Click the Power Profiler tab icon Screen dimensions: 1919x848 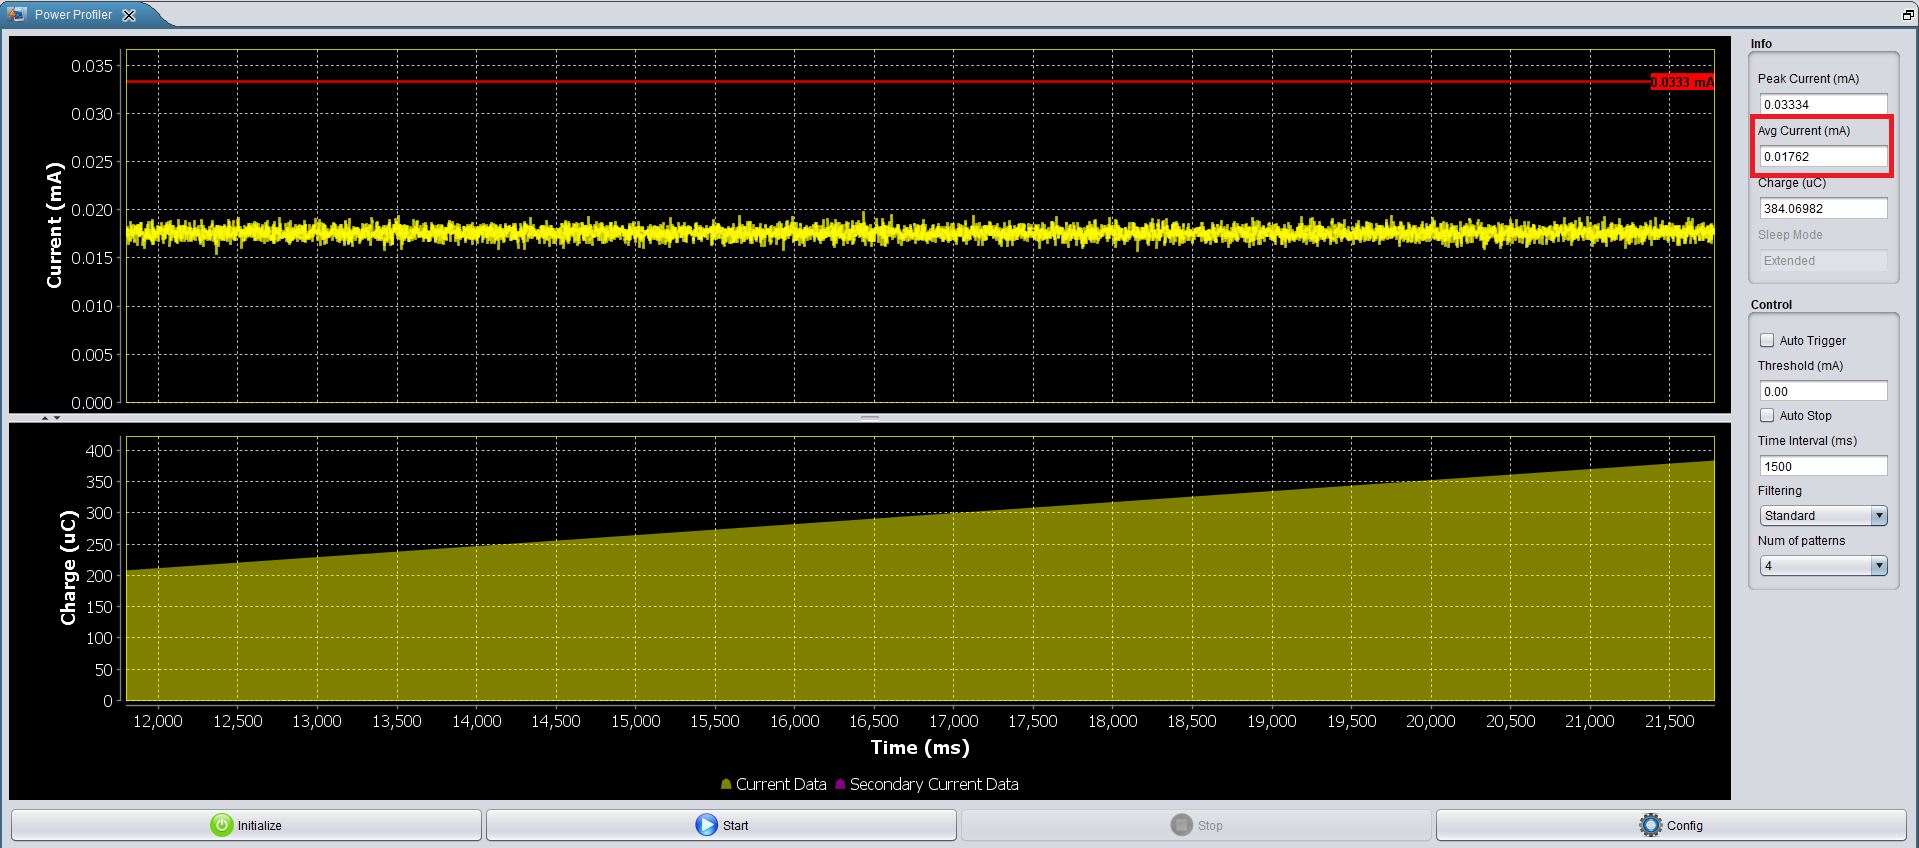[17, 14]
